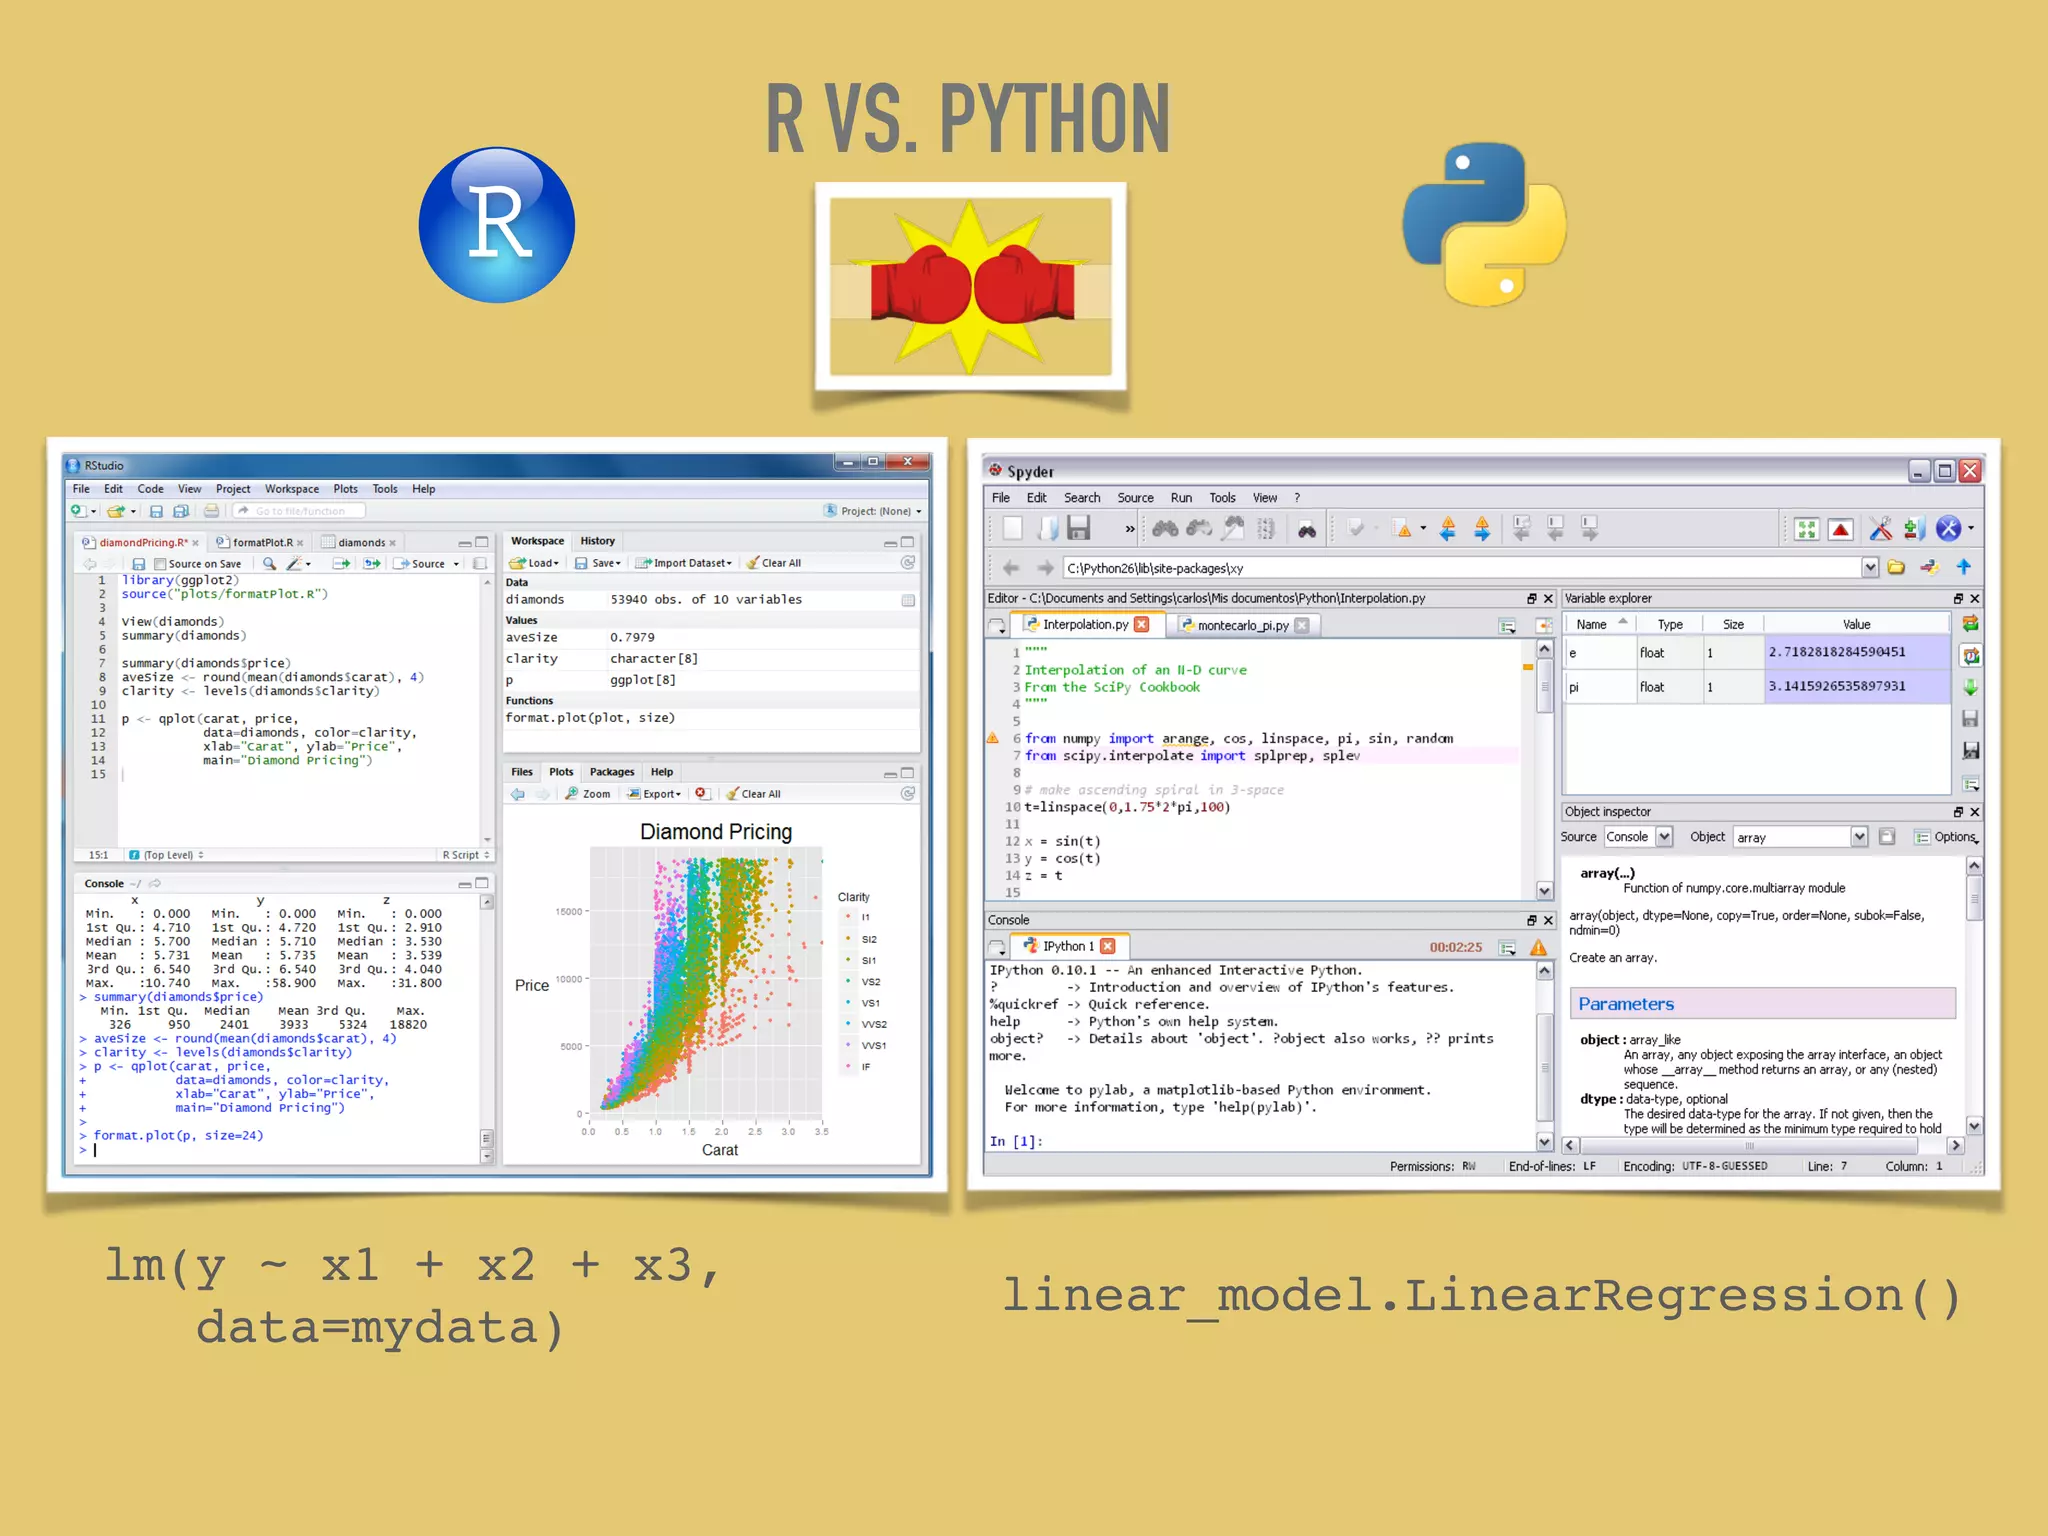Select the montecarlo_pi.py tab in Spyder
This screenshot has height=1536, width=2048.
click(1243, 625)
